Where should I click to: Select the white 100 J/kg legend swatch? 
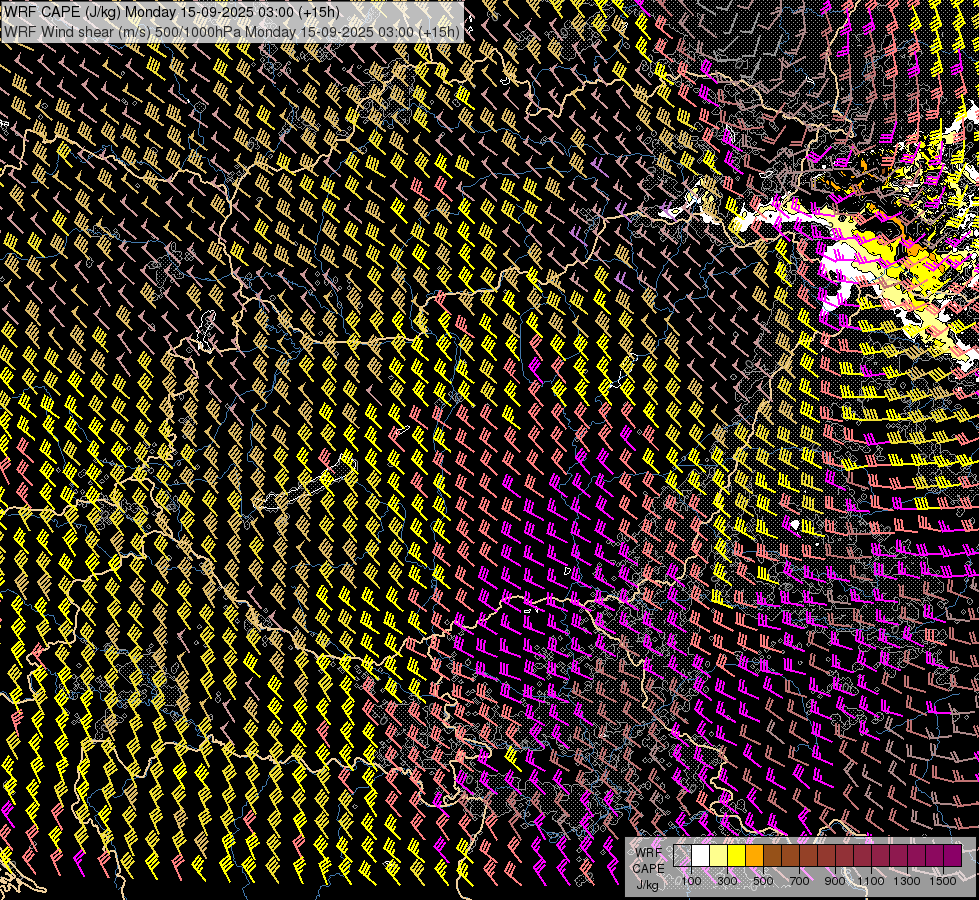tap(701, 855)
